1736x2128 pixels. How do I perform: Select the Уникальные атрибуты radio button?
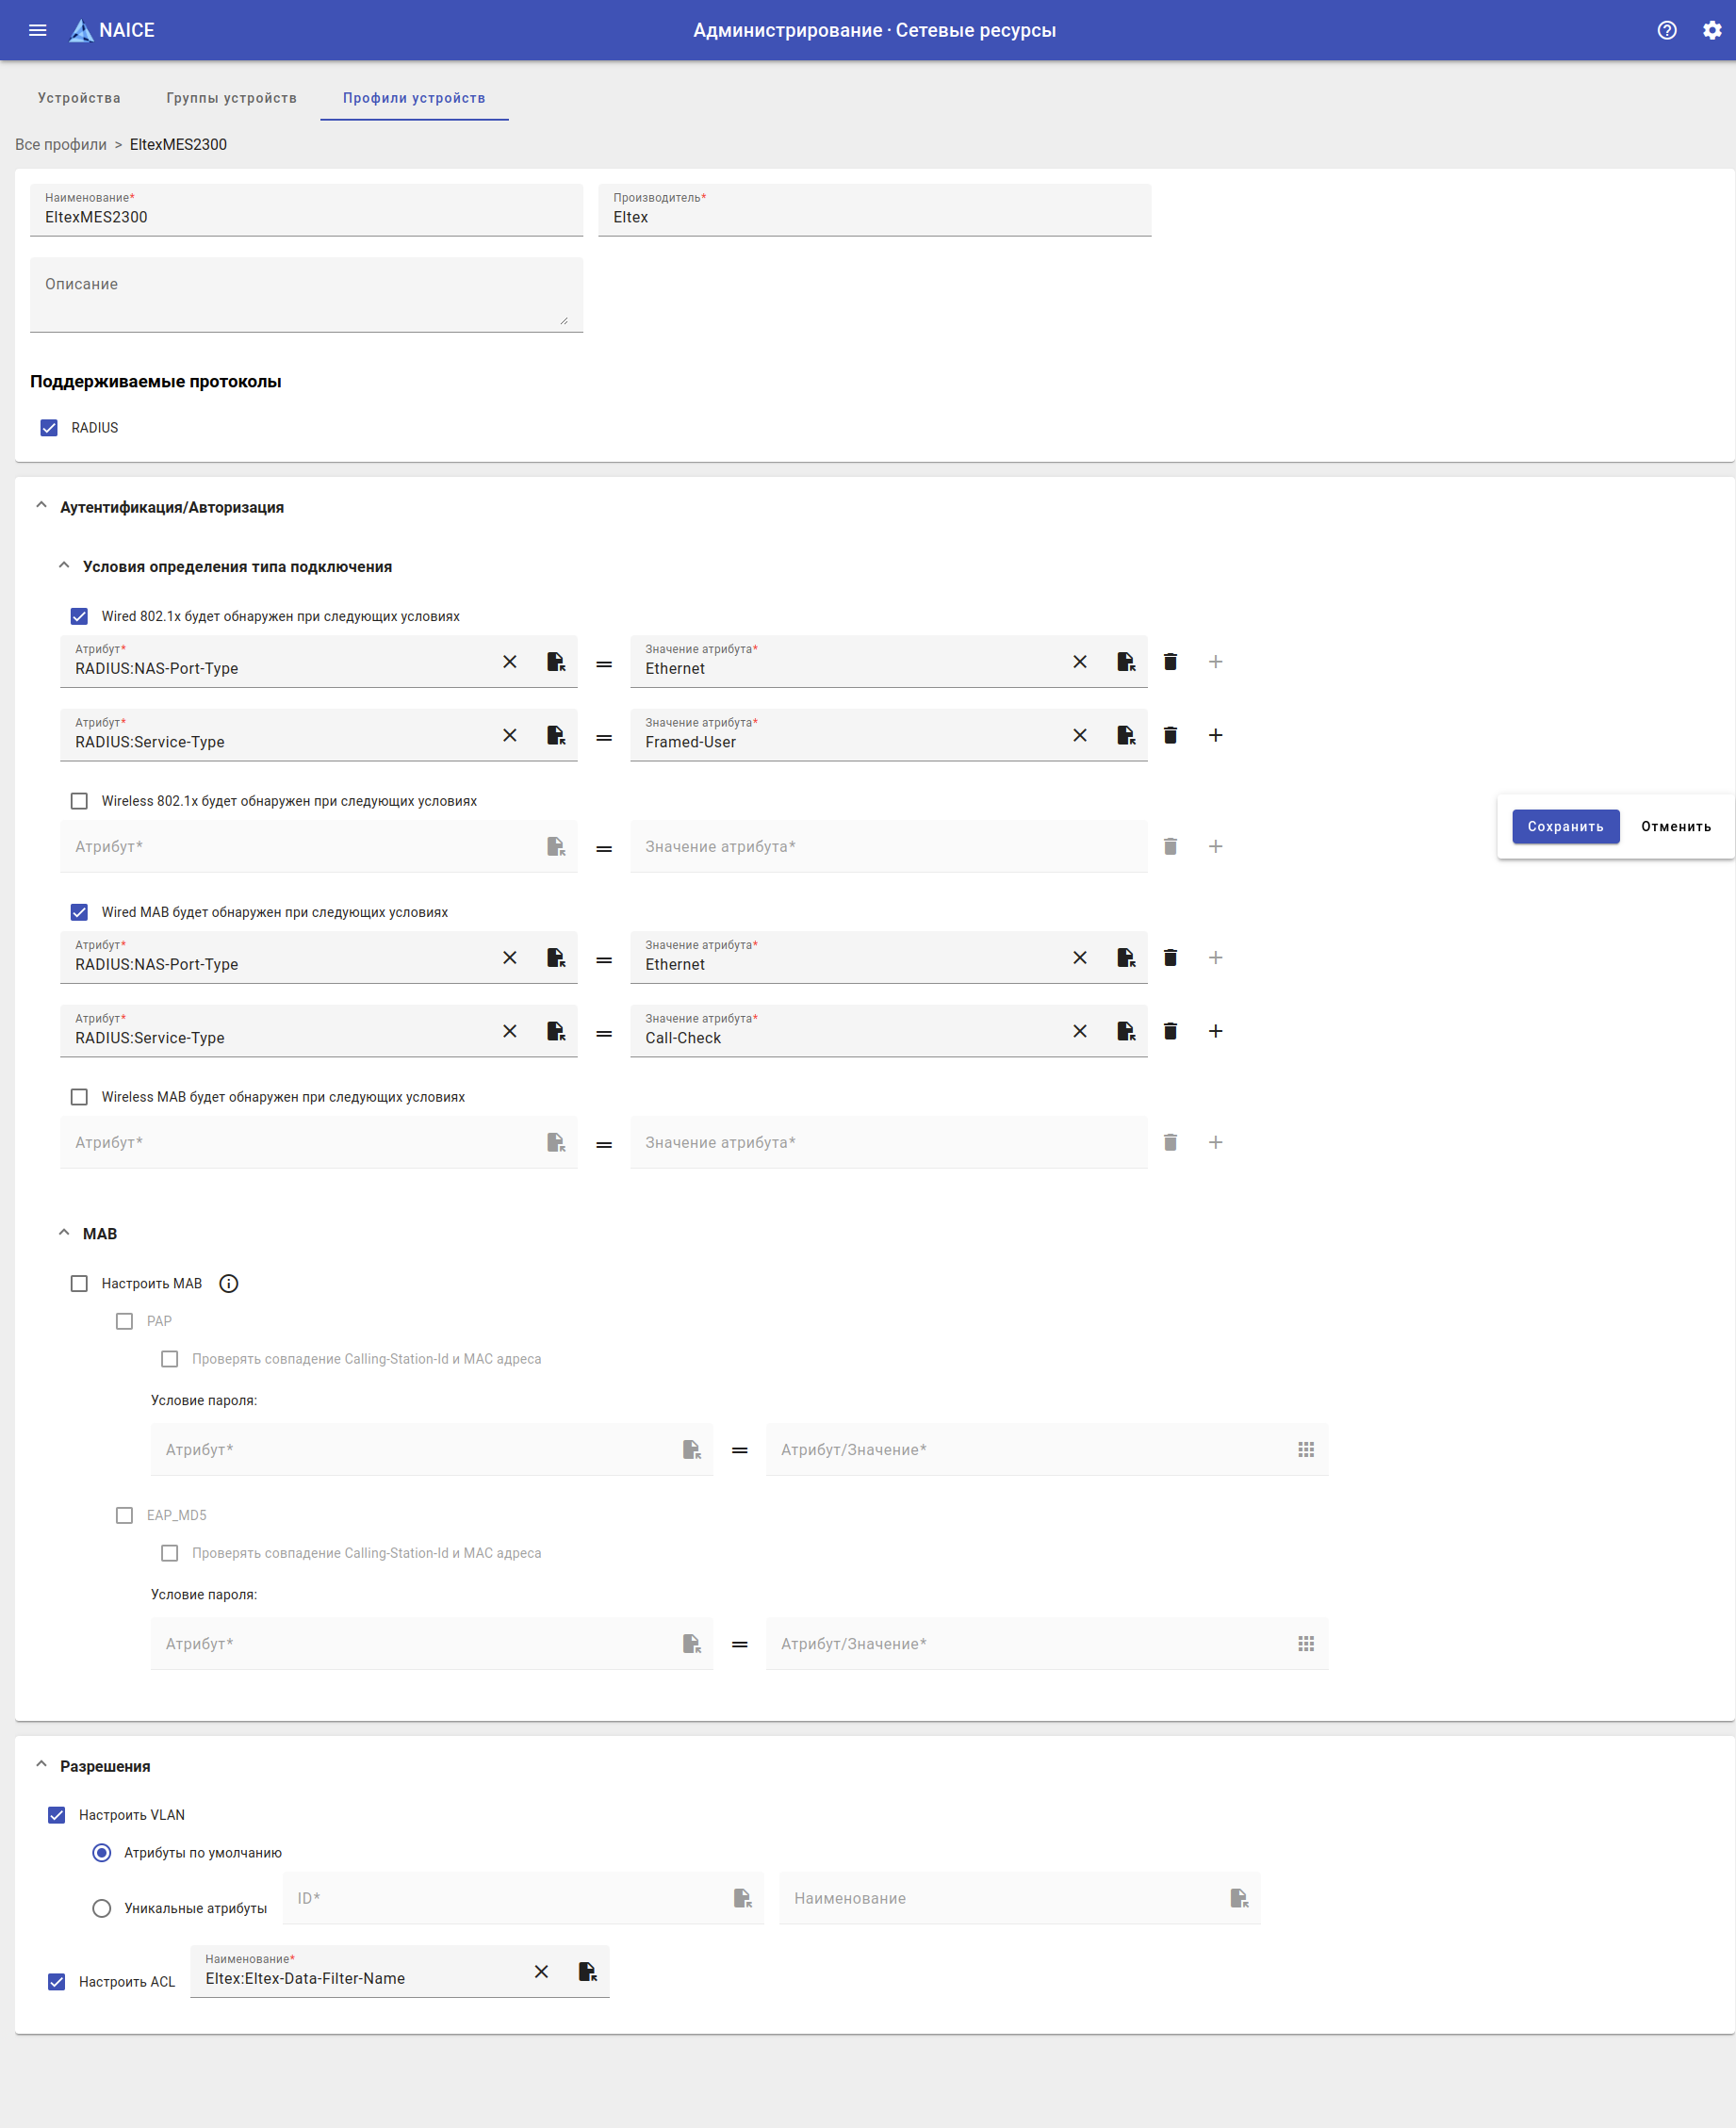(x=102, y=1908)
